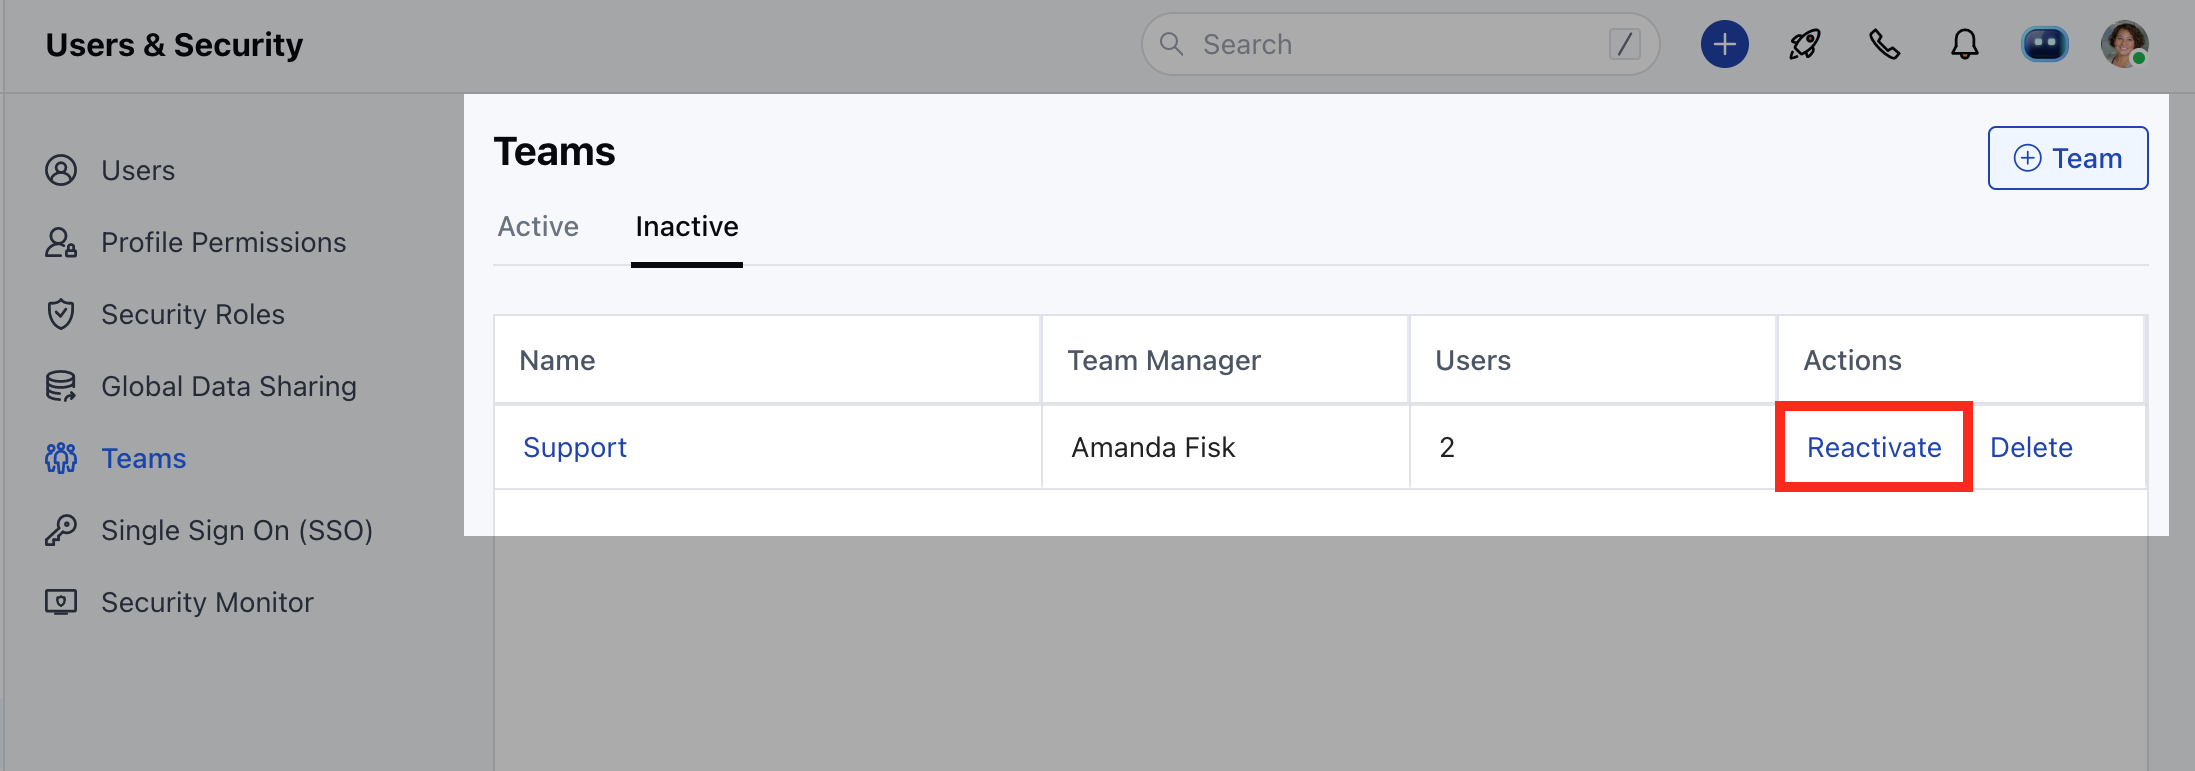Open the chatbot assistant icon
Viewport: 2195px width, 771px height.
[x=2045, y=45]
